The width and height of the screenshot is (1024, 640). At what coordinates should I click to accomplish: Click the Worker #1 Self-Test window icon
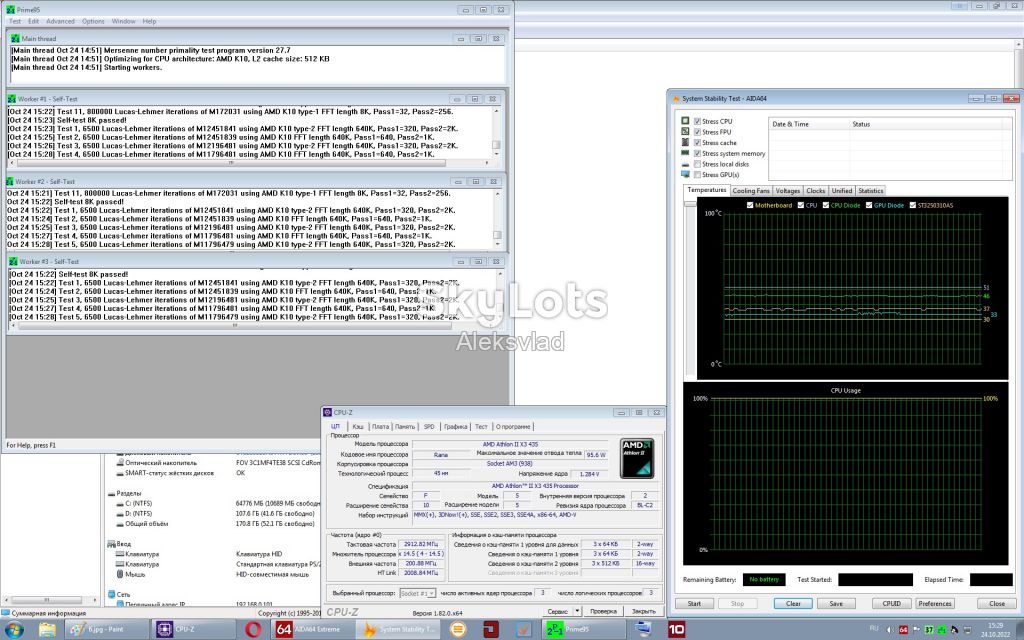click(x=12, y=99)
